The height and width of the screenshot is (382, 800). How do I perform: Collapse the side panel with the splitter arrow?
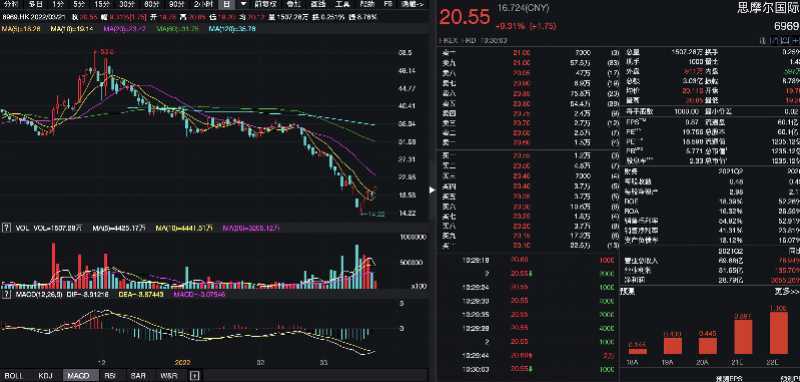pyautogui.click(x=432, y=190)
